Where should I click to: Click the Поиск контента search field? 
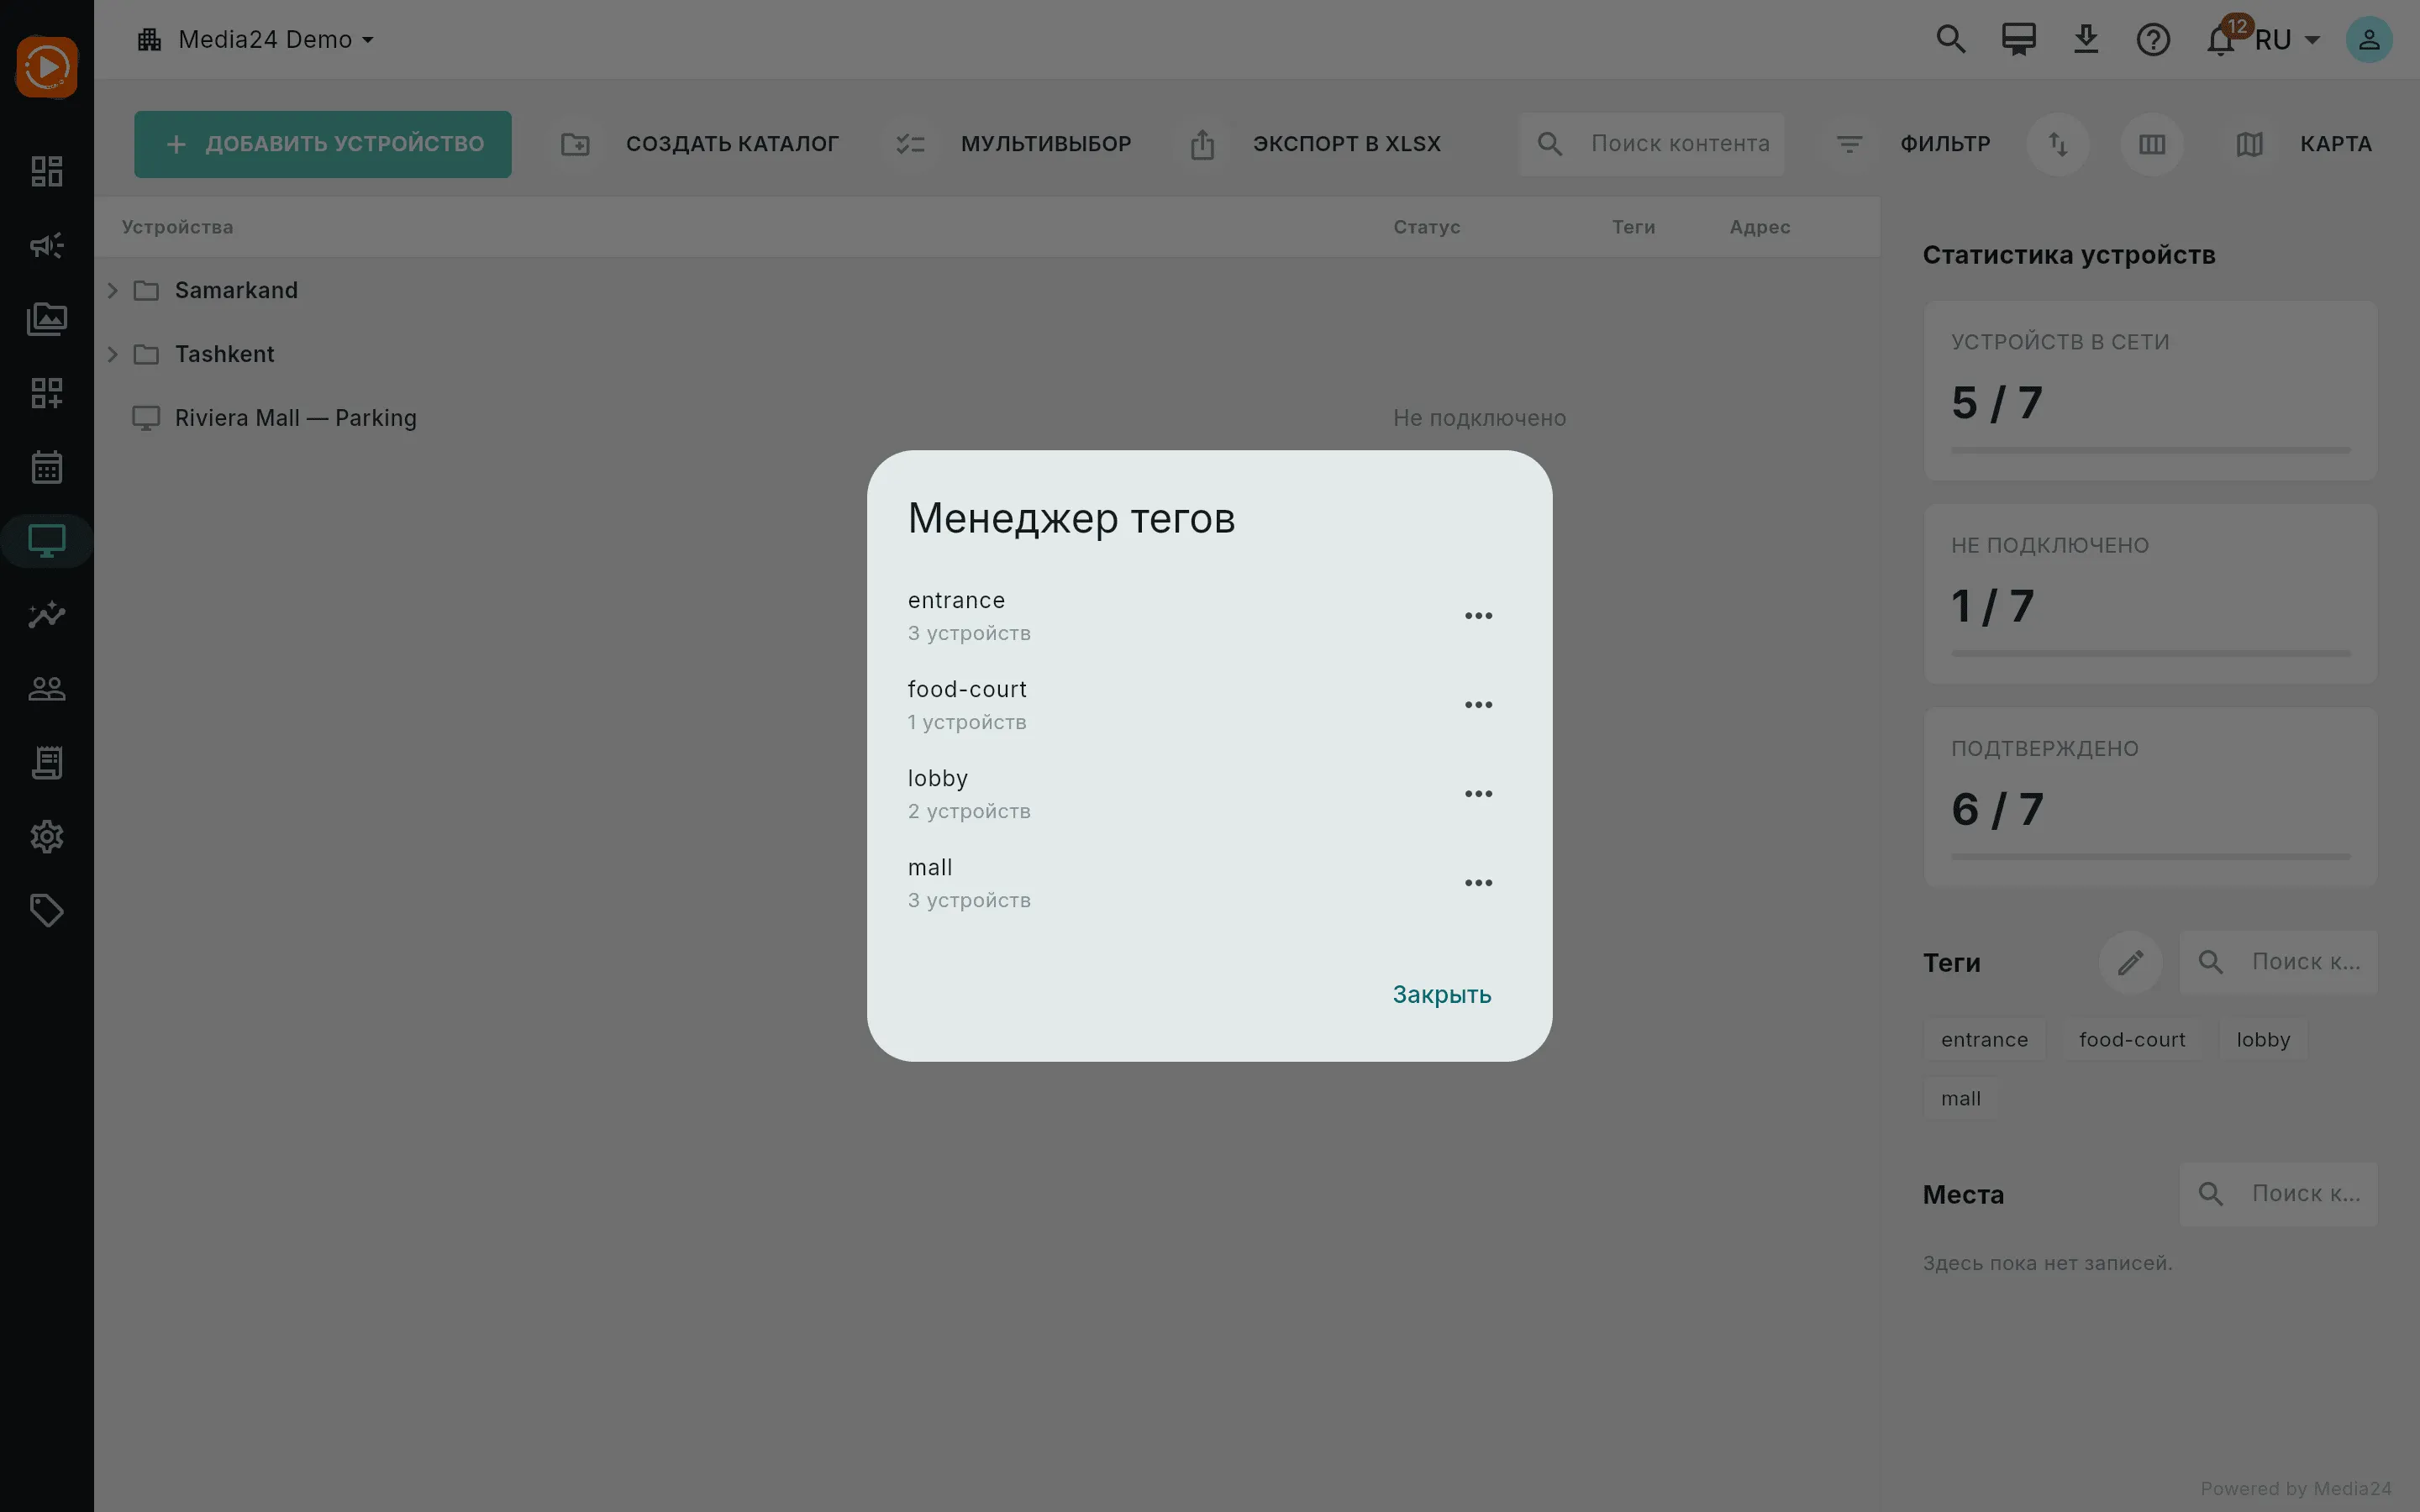1651,144
